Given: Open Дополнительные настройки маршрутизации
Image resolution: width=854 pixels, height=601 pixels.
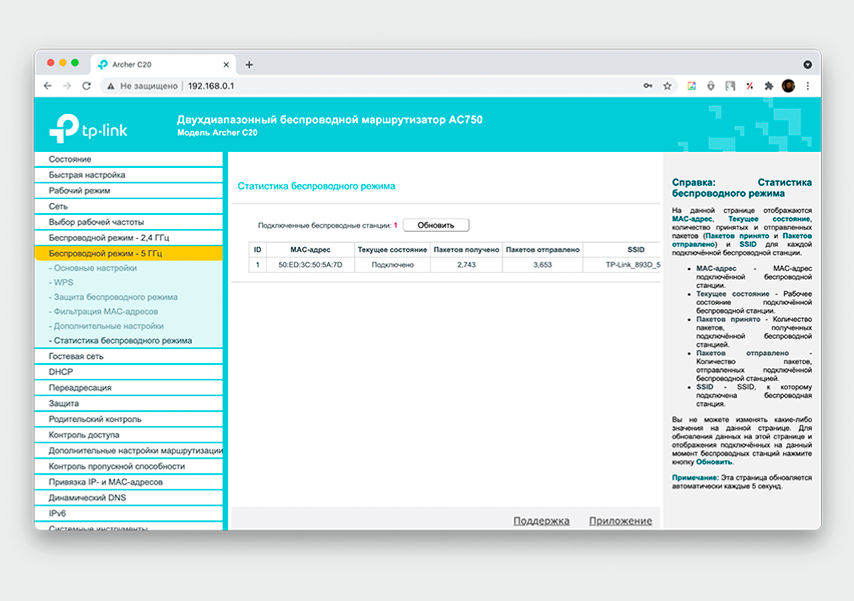Looking at the screenshot, I should click(129, 451).
